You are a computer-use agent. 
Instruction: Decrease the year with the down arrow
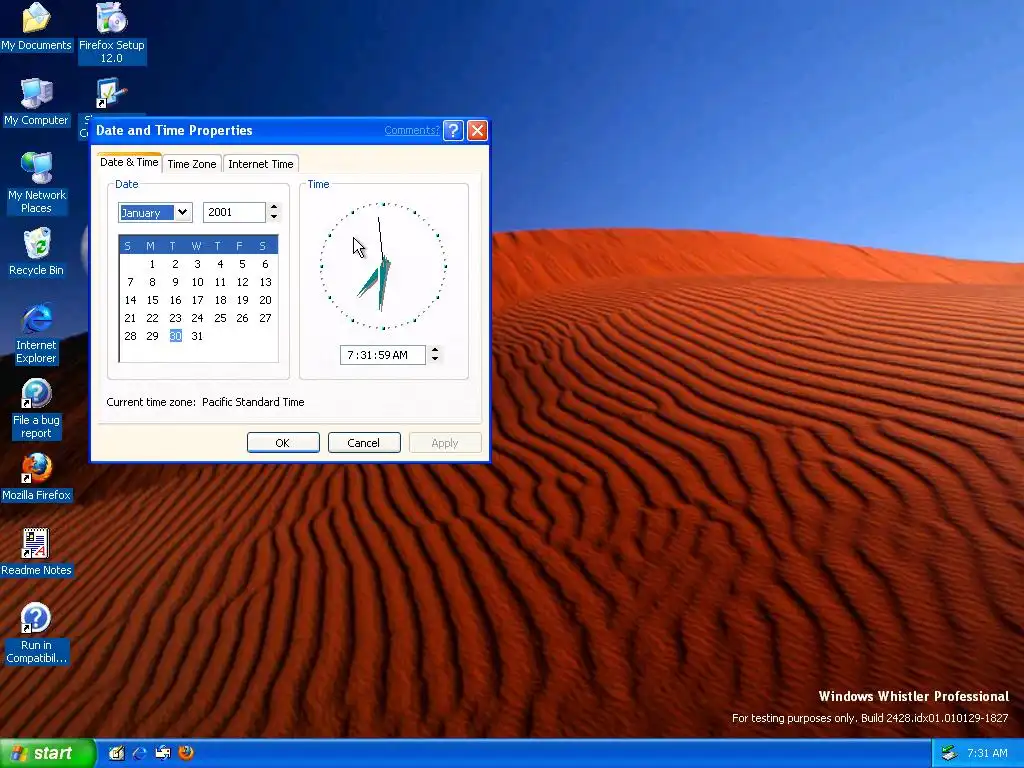click(274, 217)
